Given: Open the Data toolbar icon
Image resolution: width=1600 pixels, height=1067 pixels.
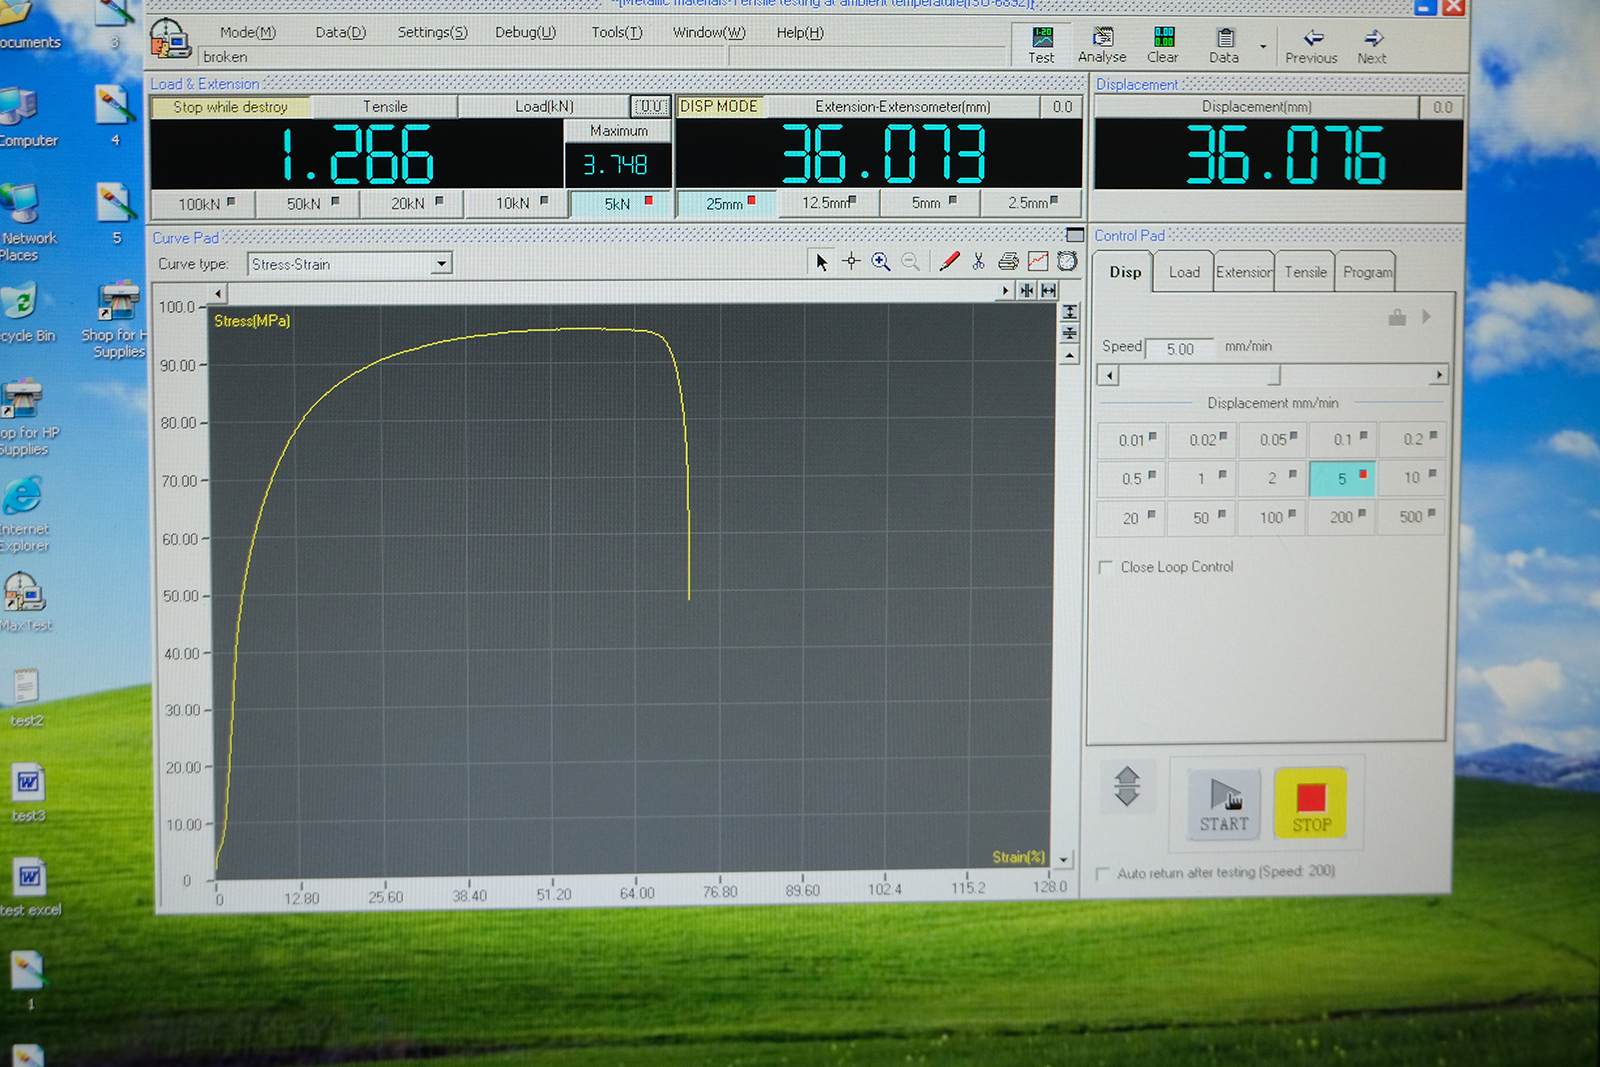Looking at the screenshot, I should point(1224,45).
